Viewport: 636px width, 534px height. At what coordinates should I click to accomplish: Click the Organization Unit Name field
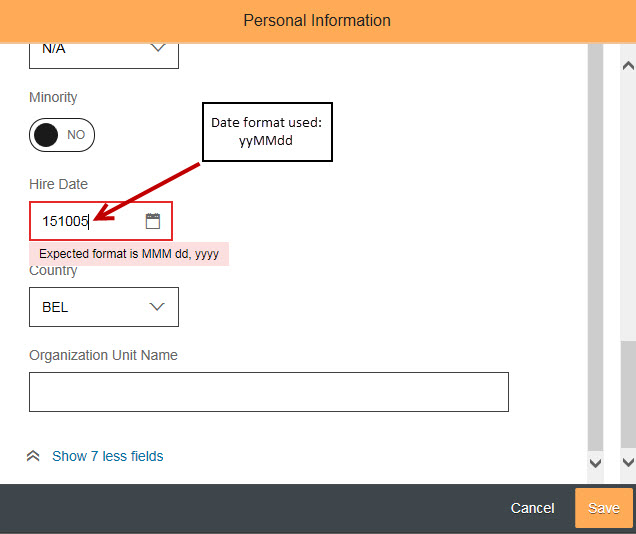click(x=269, y=392)
